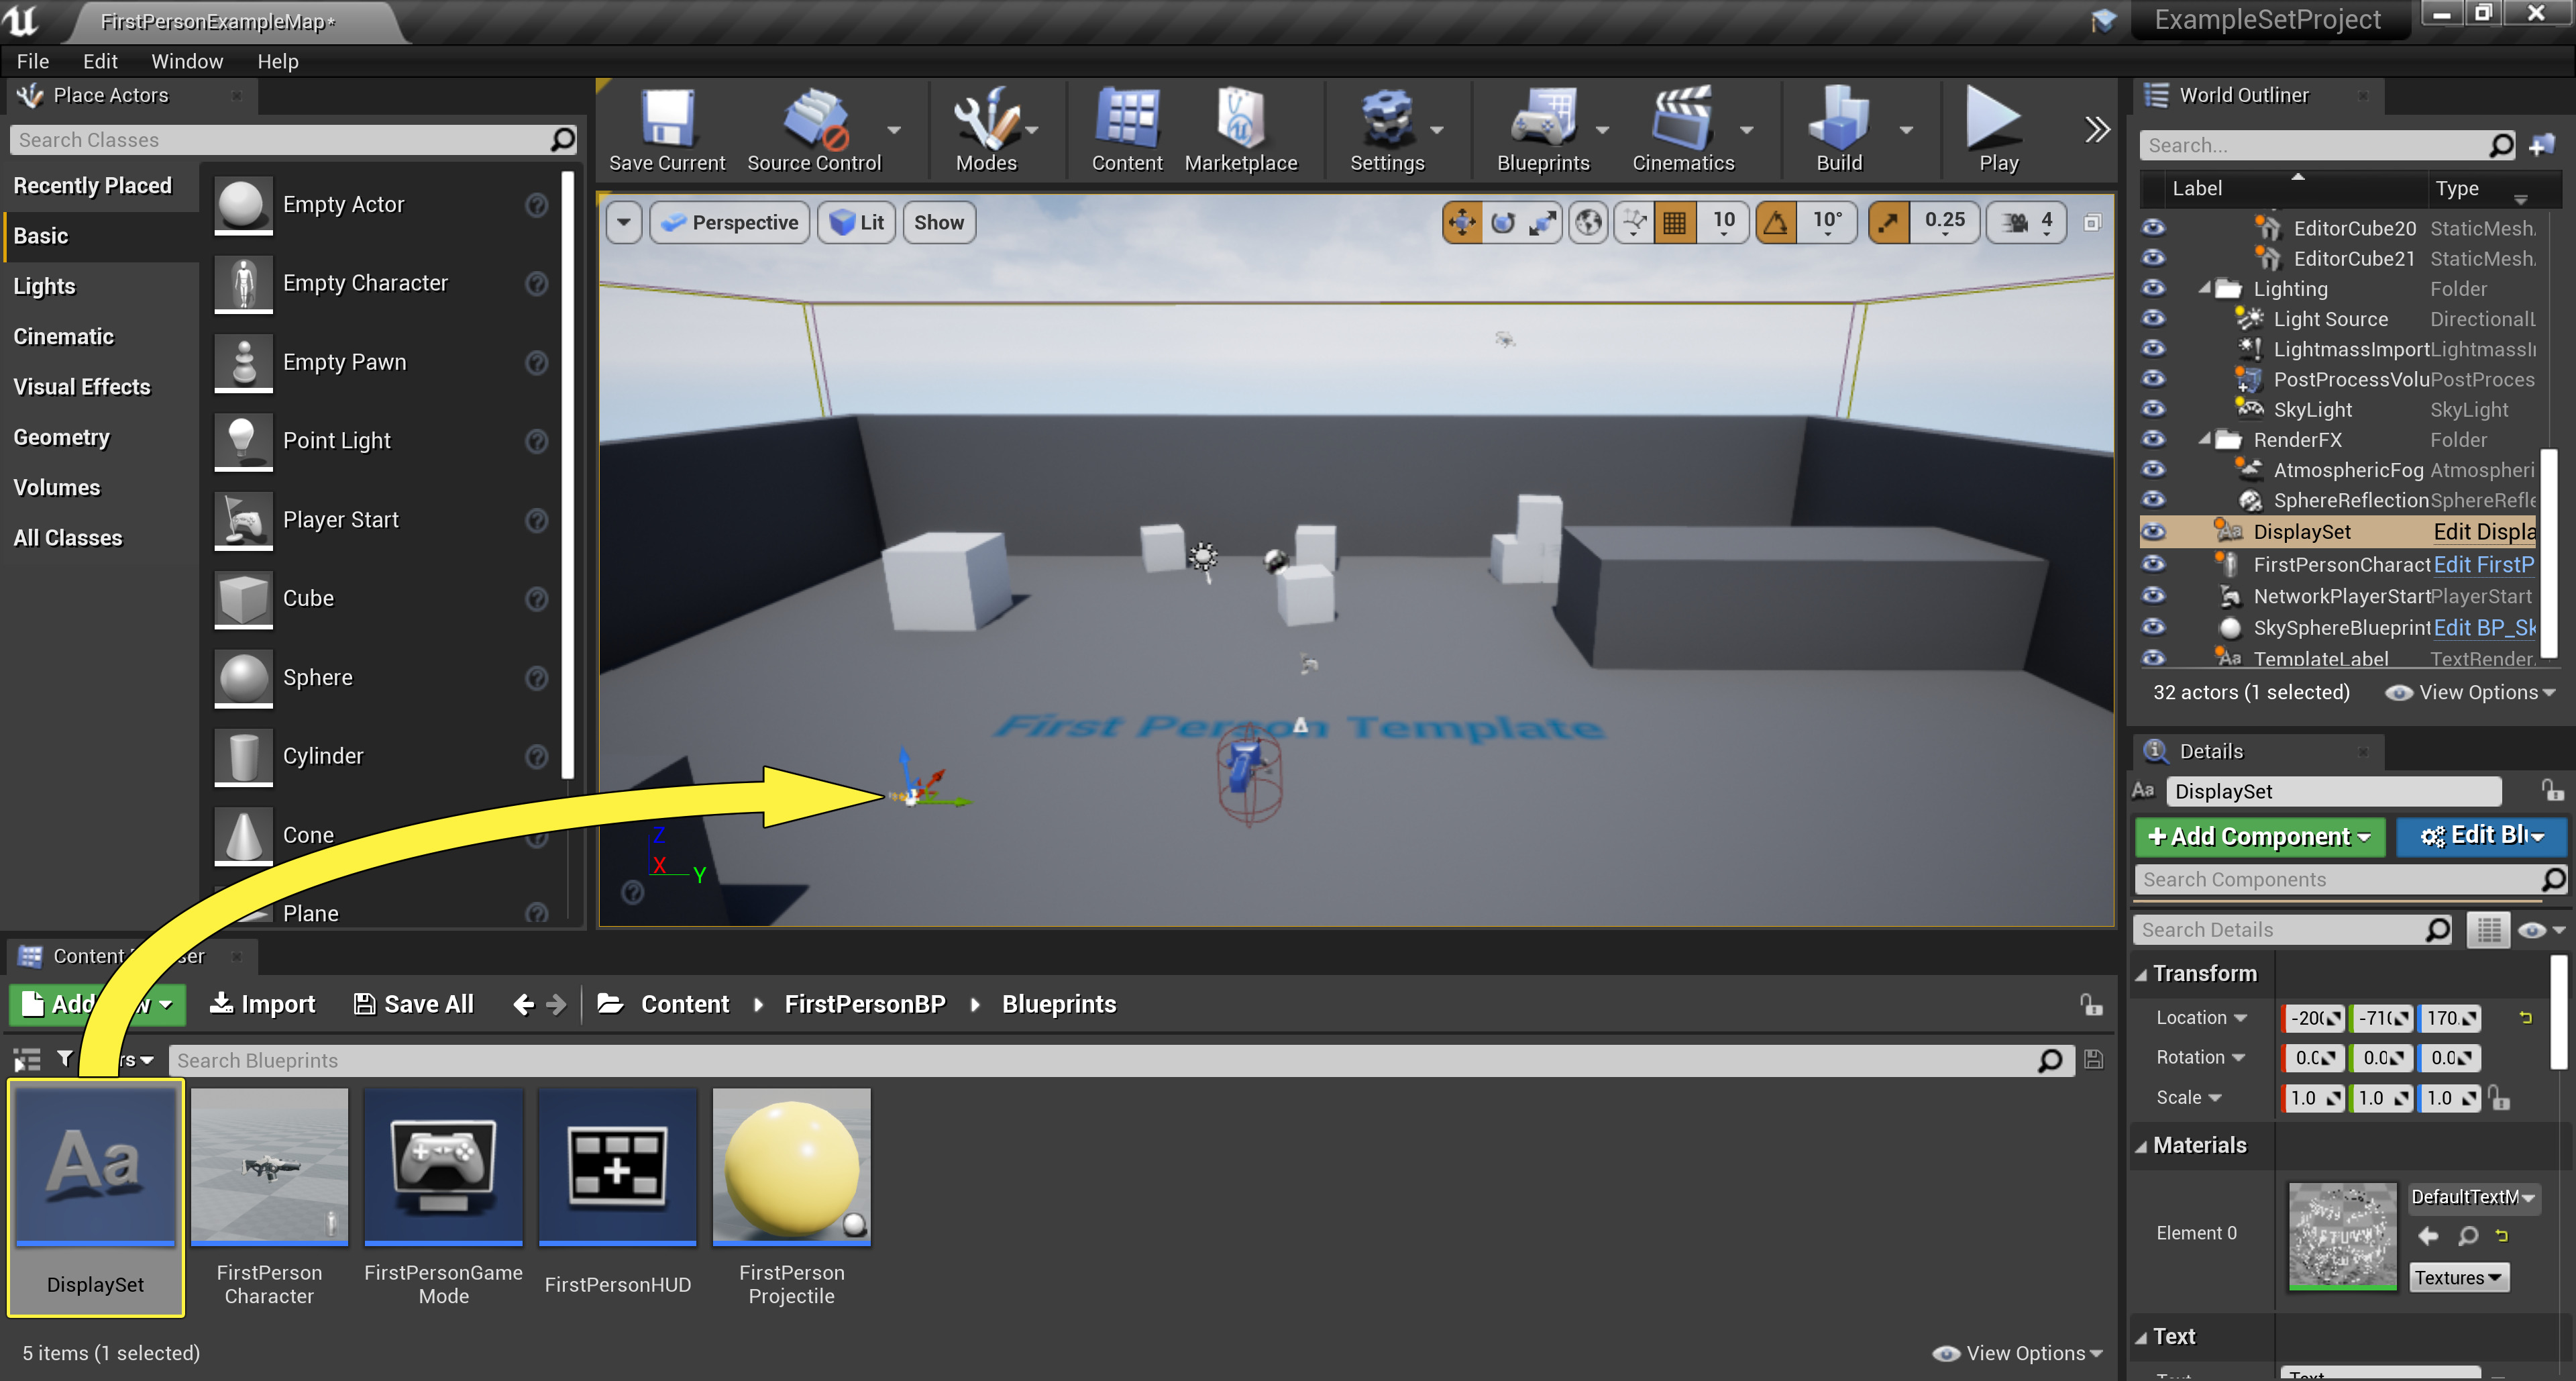The height and width of the screenshot is (1381, 2576).
Task: Select the Lights category in Place Actors
Action: click(x=45, y=286)
